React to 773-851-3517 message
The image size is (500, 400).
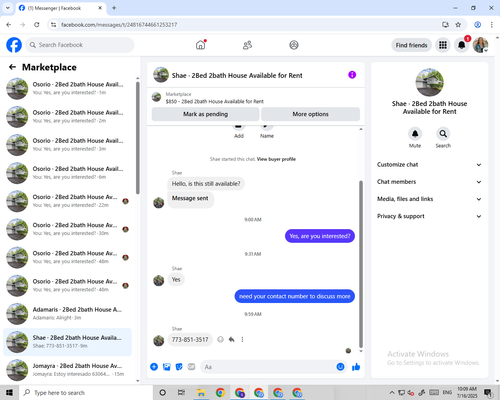click(x=220, y=339)
